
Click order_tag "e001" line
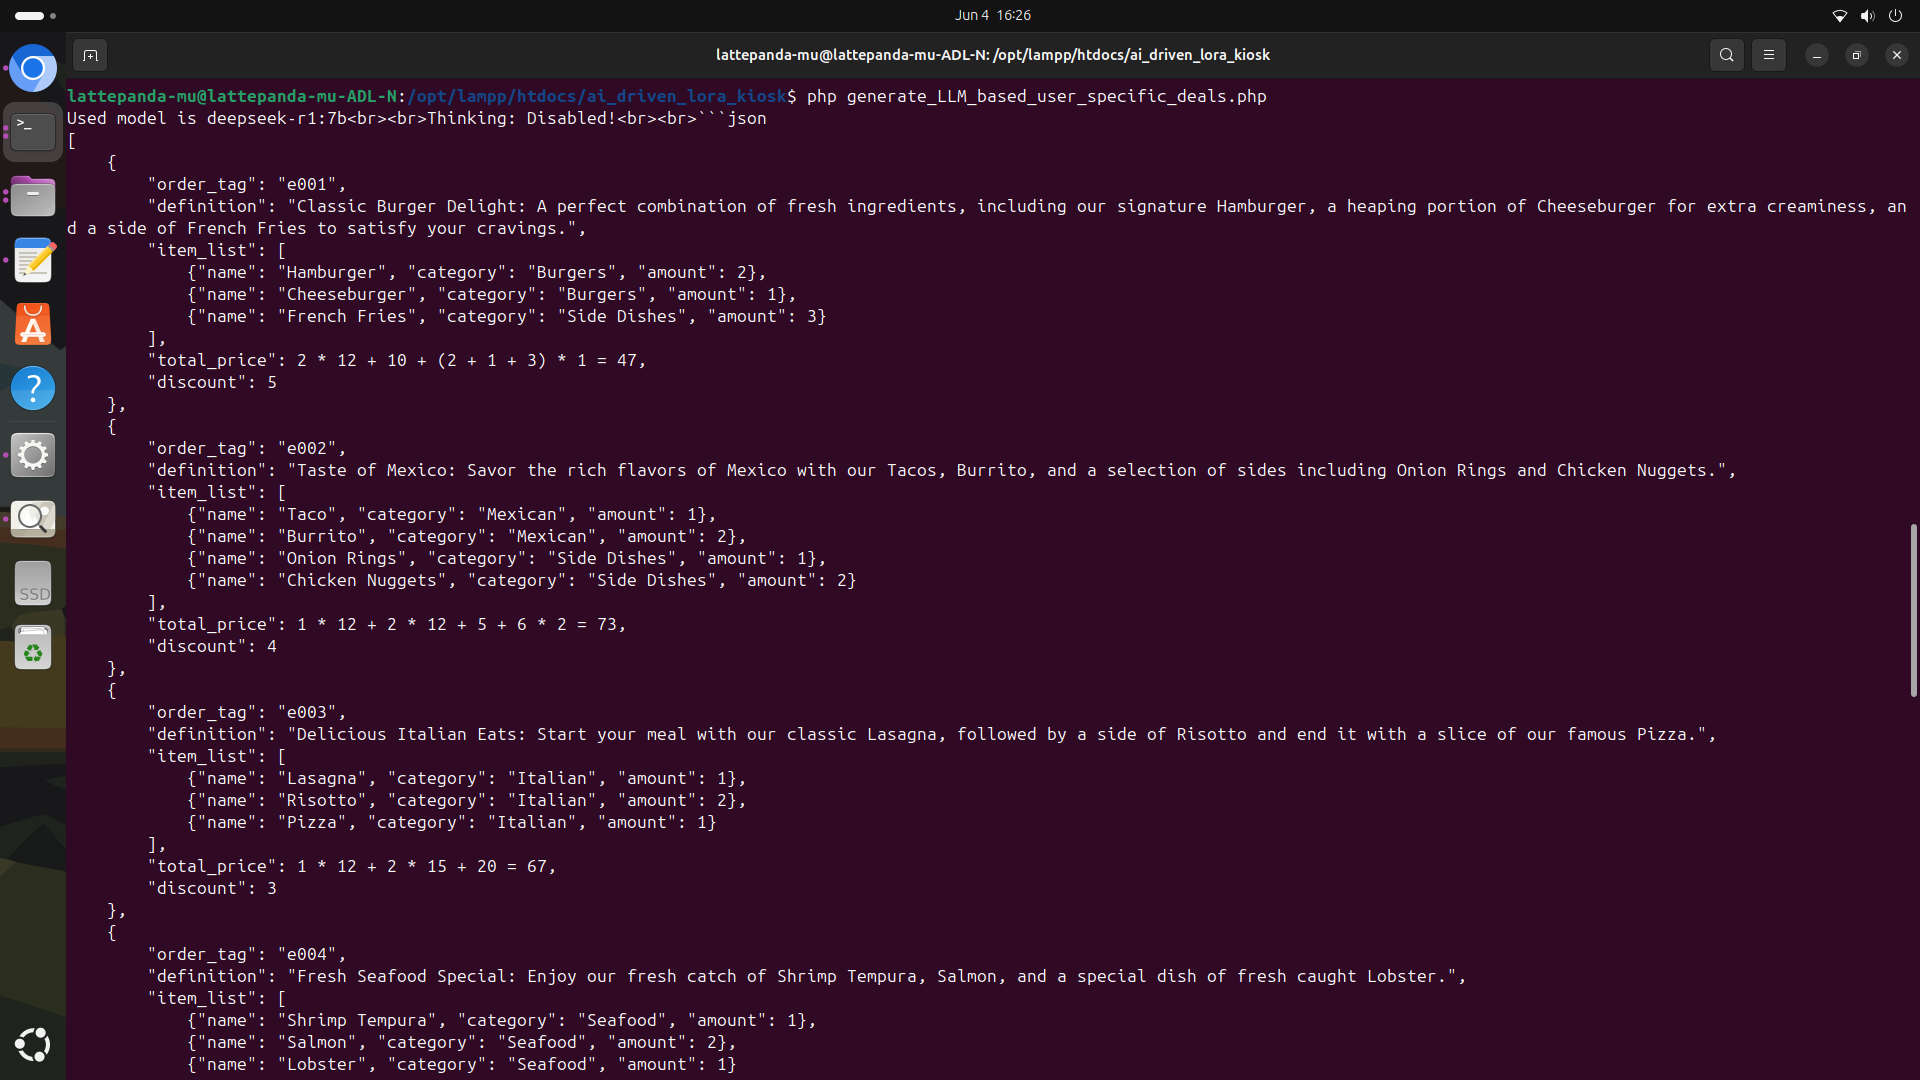[x=246, y=184]
